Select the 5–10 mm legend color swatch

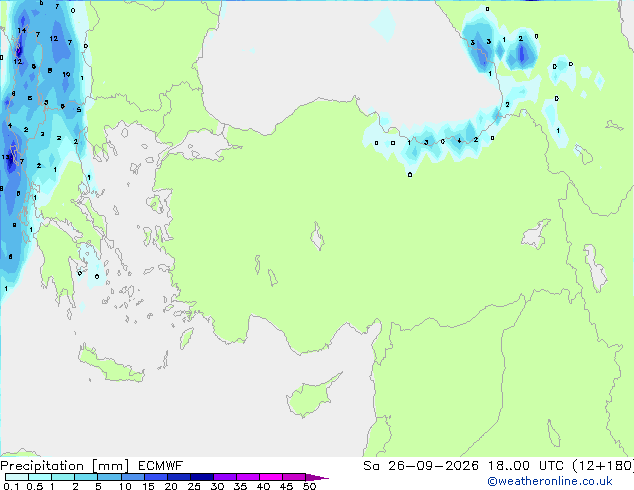pyautogui.click(x=109, y=477)
